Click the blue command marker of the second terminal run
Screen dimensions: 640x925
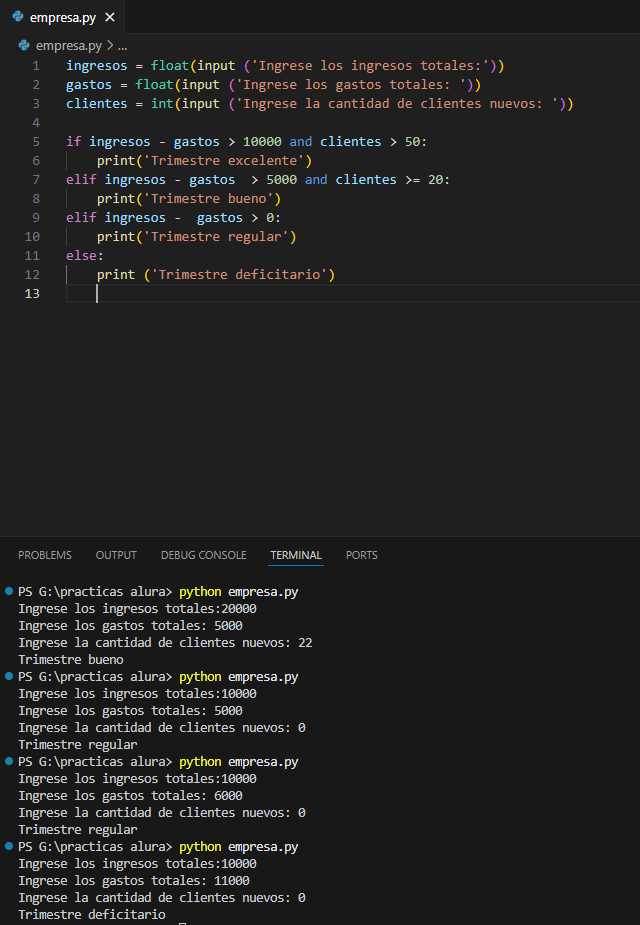click(9, 676)
